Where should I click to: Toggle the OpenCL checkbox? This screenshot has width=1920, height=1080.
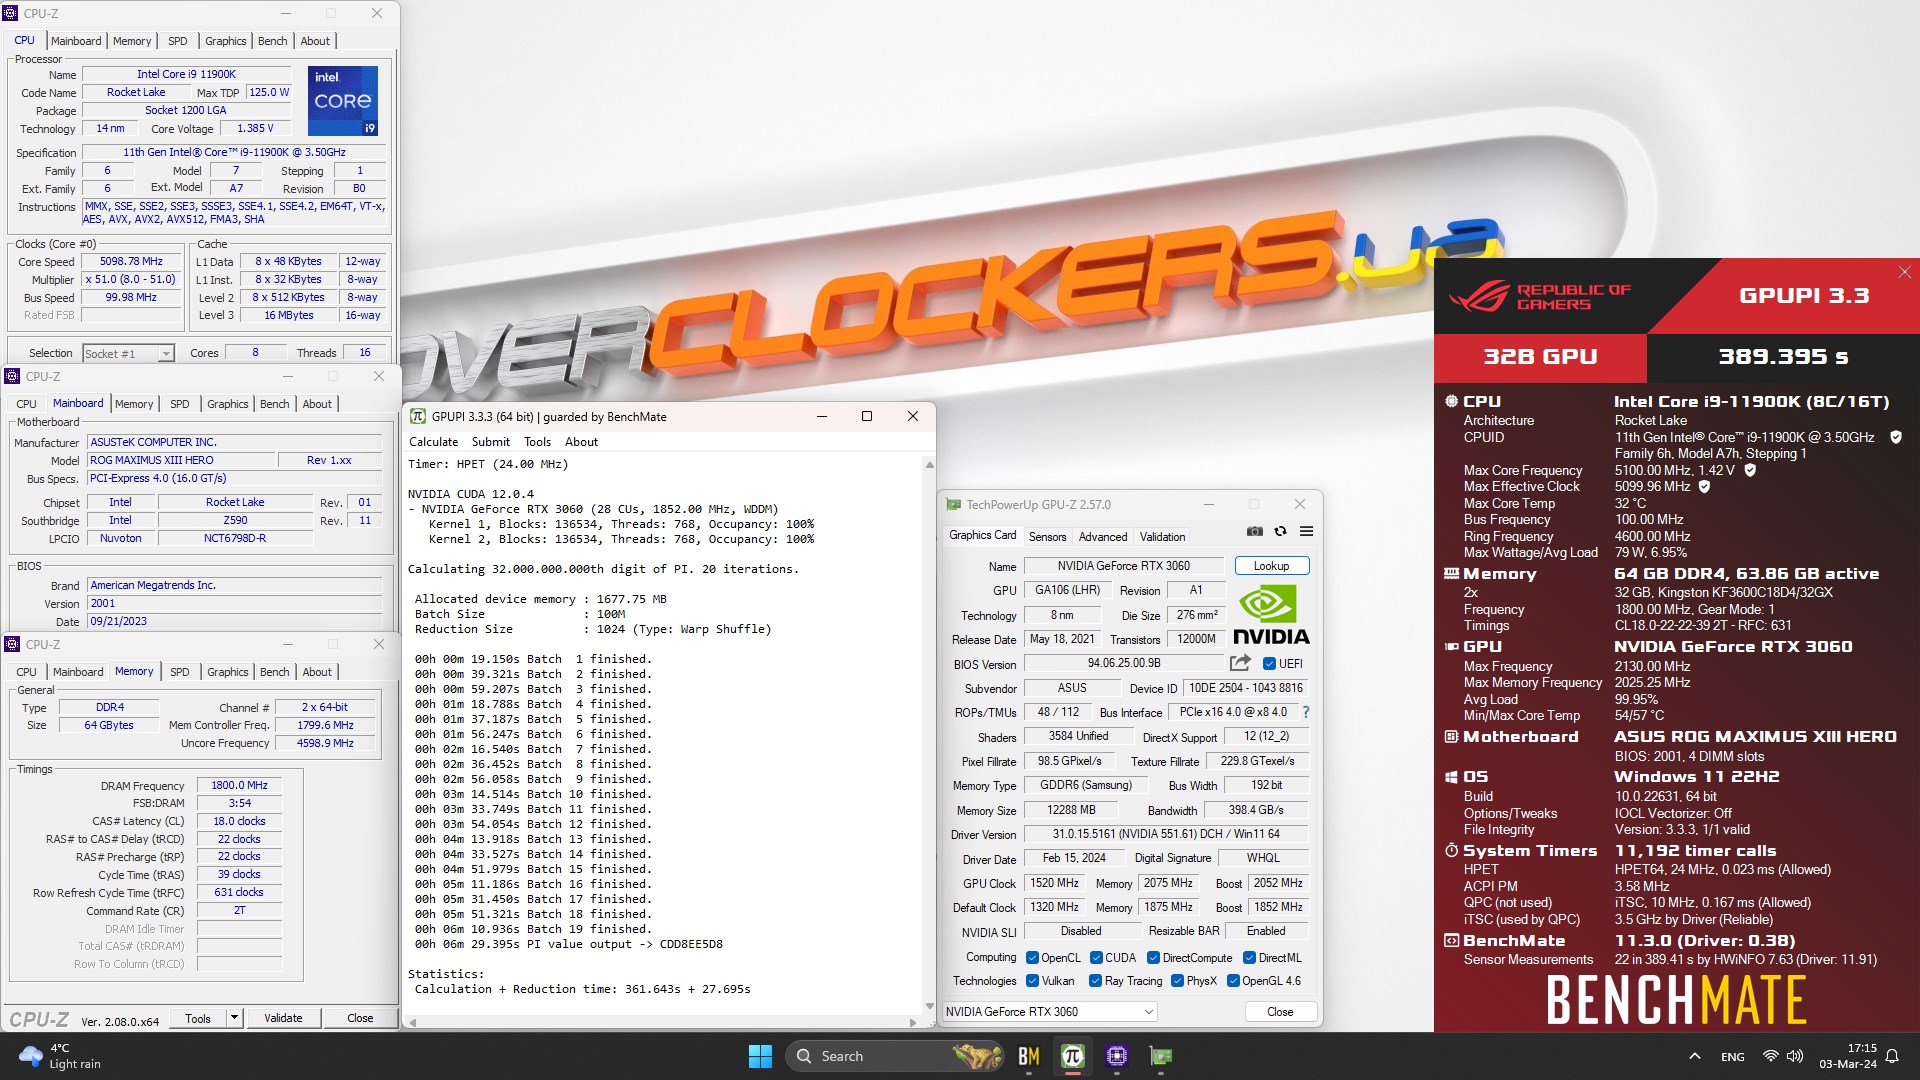1032,957
